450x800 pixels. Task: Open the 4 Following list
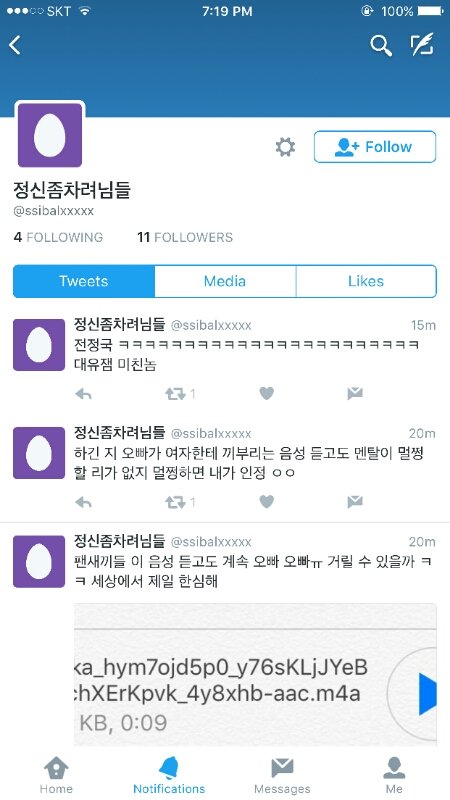coord(58,237)
